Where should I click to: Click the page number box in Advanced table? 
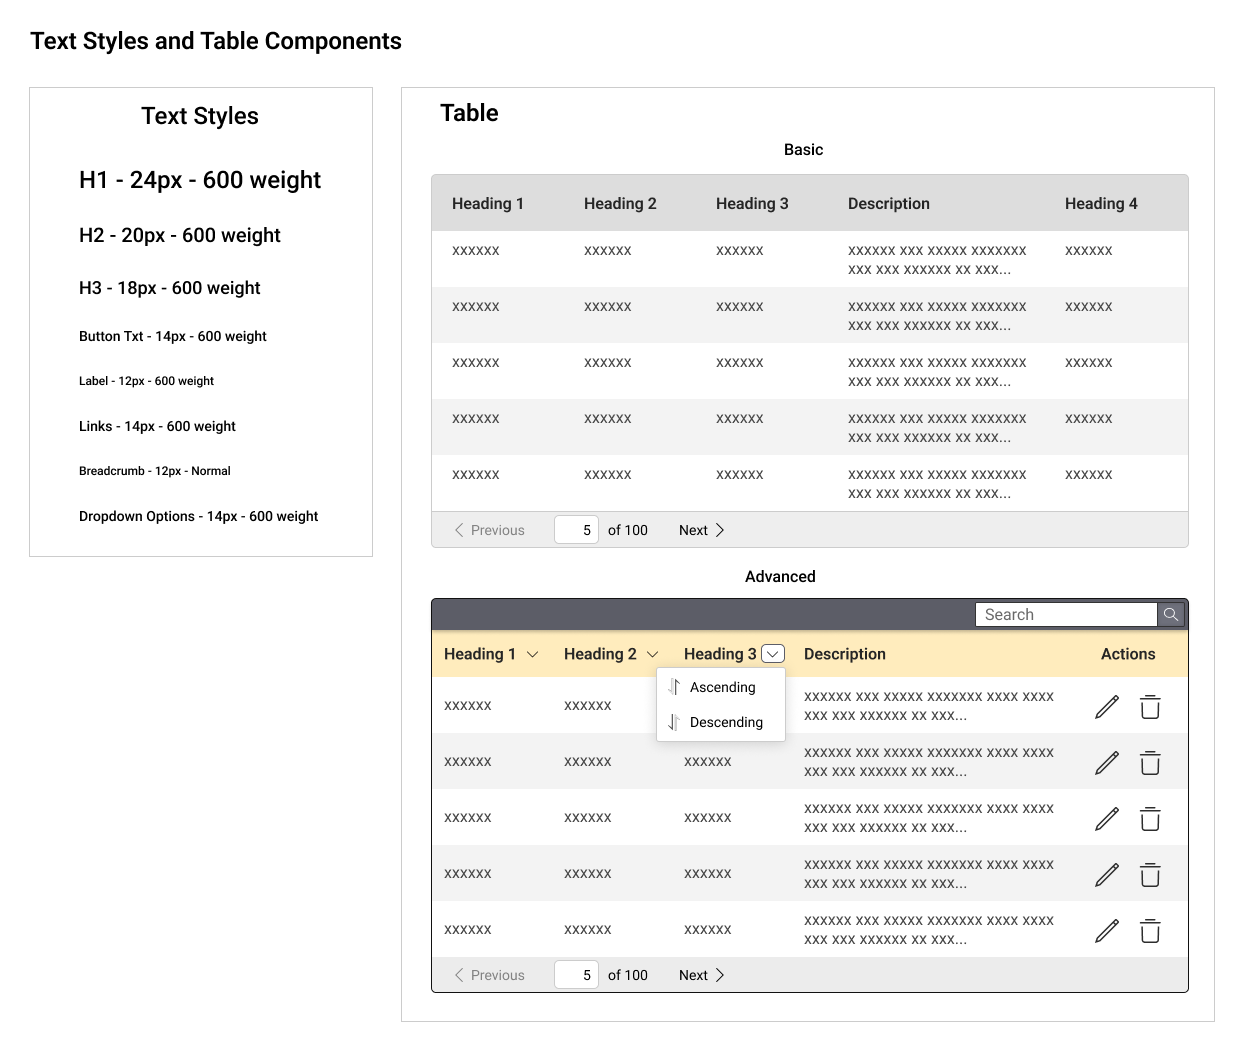pos(577,975)
